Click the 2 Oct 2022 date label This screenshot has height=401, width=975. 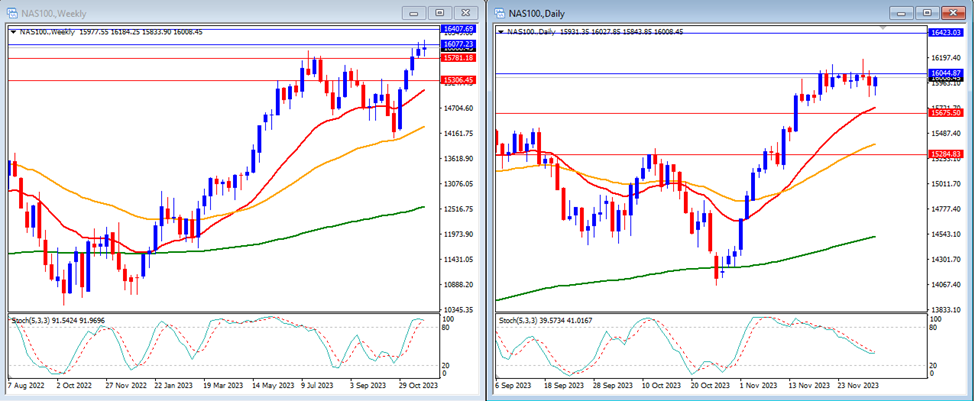pos(74,385)
